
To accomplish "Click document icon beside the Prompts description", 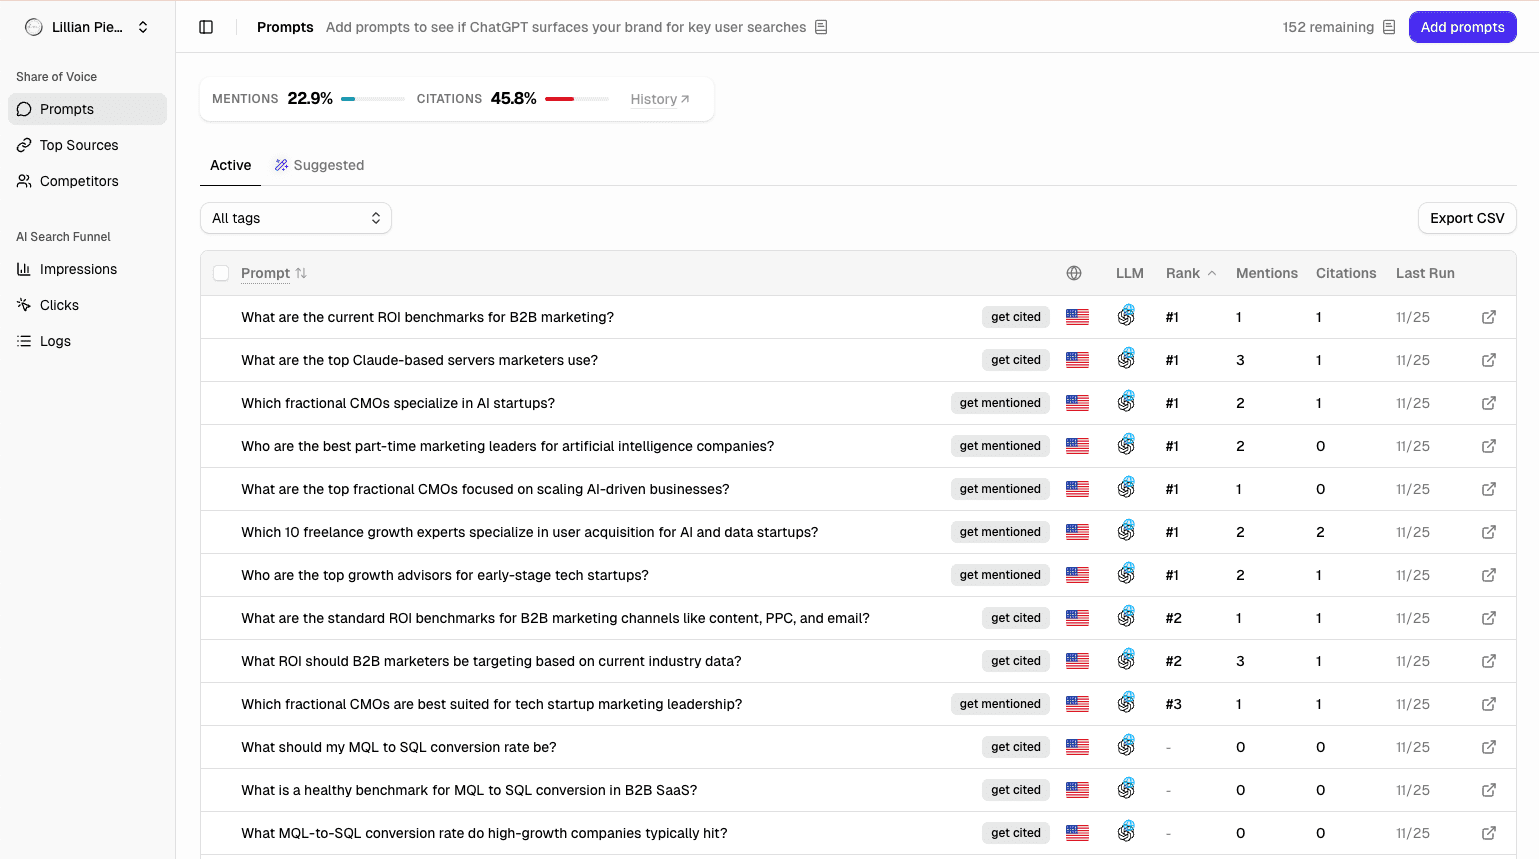I will pyautogui.click(x=821, y=27).
